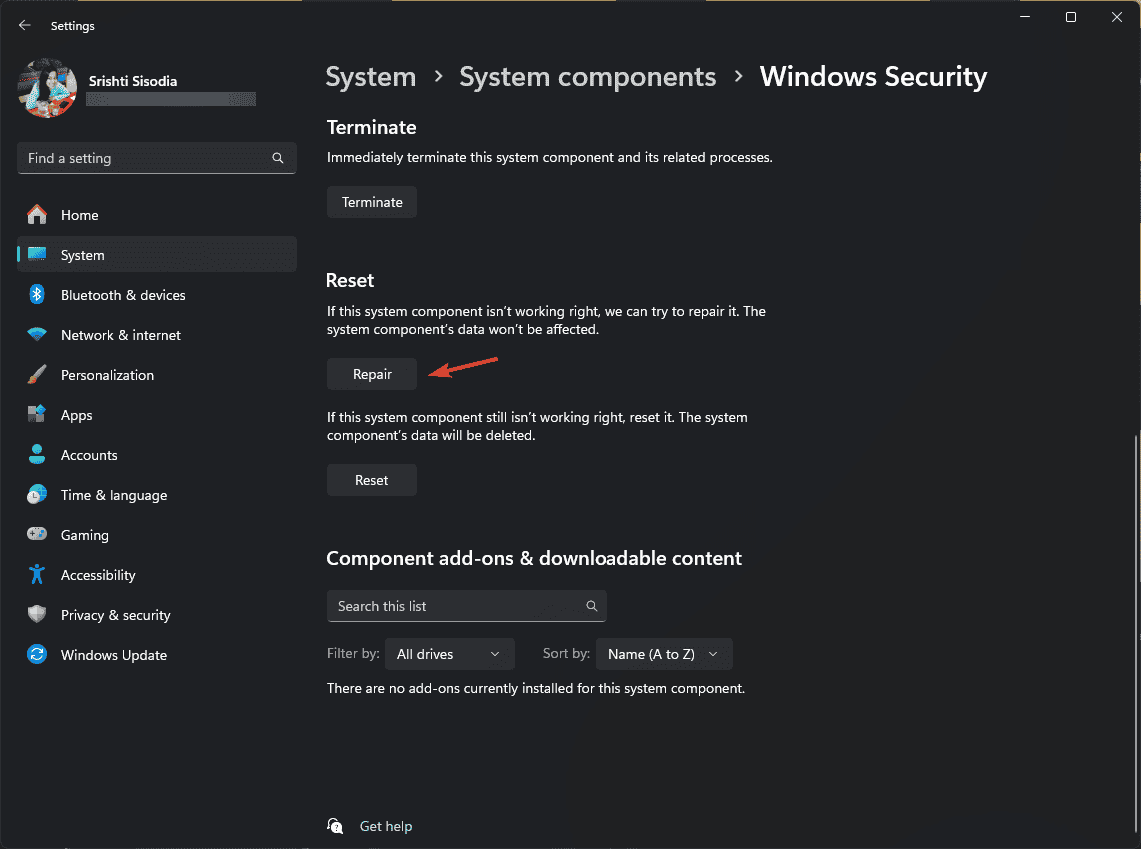1141x849 pixels.
Task: Click the back arrow icon
Action: coord(25,25)
